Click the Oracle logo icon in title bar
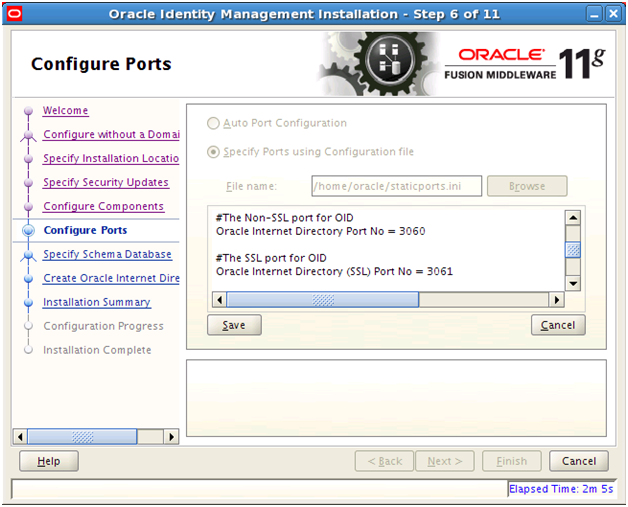This screenshot has height=507, width=628. click(14, 14)
